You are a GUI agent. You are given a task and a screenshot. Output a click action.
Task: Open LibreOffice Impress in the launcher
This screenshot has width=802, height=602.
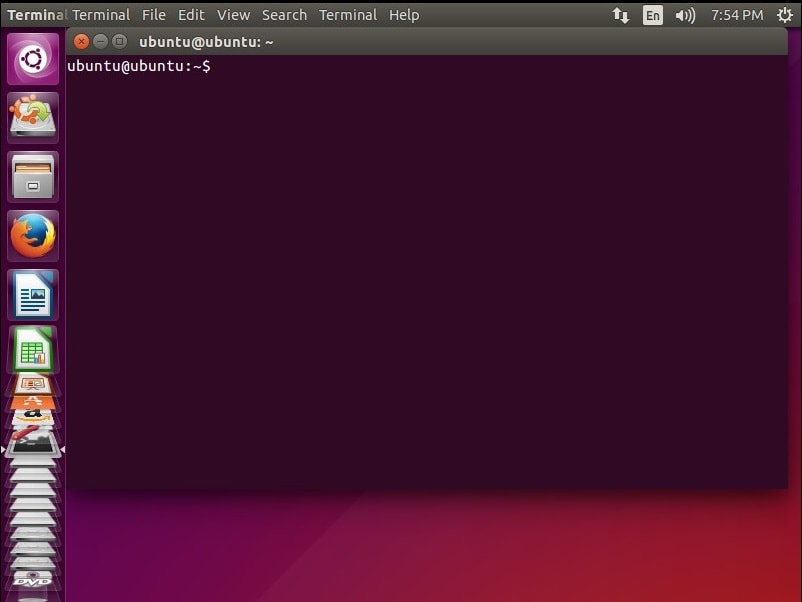(33, 384)
